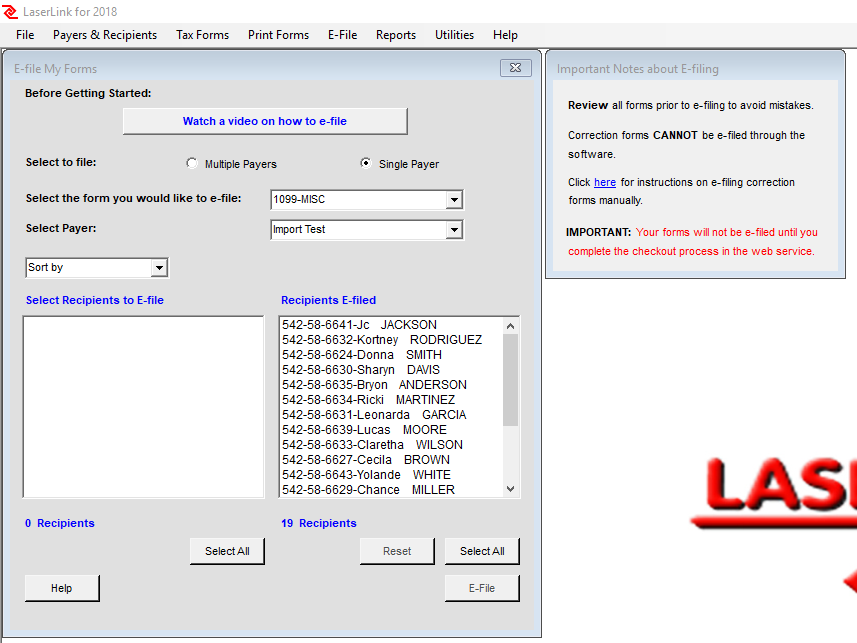Click Select All under Recipients to E-file
Screen dimensions: 857x643
pyautogui.click(x=227, y=551)
